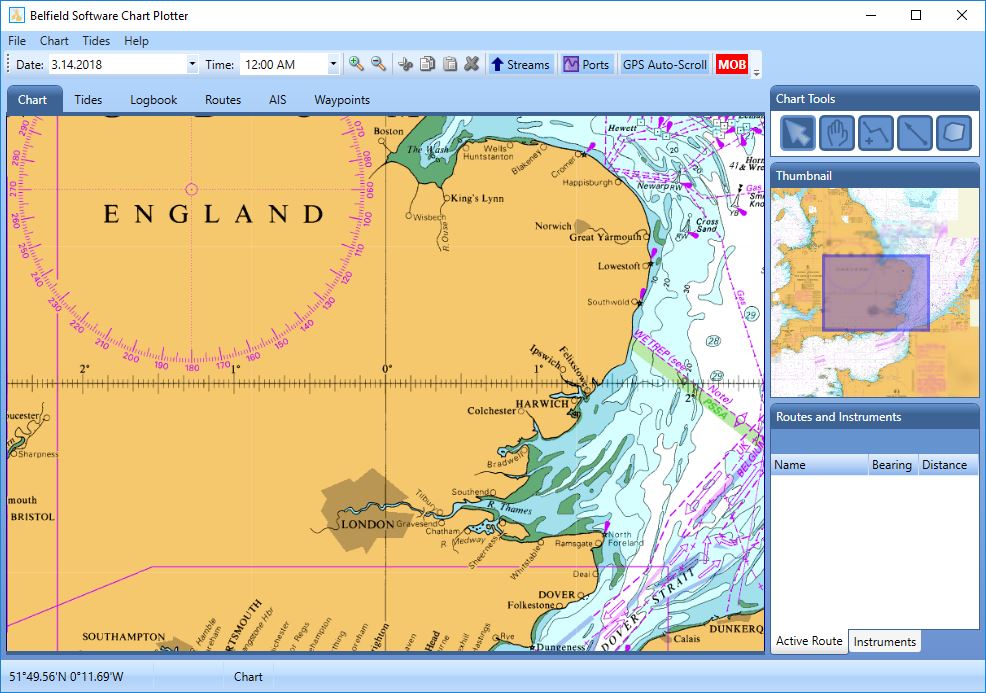
Task: Switch to the Instruments tab
Action: pyautogui.click(x=884, y=641)
